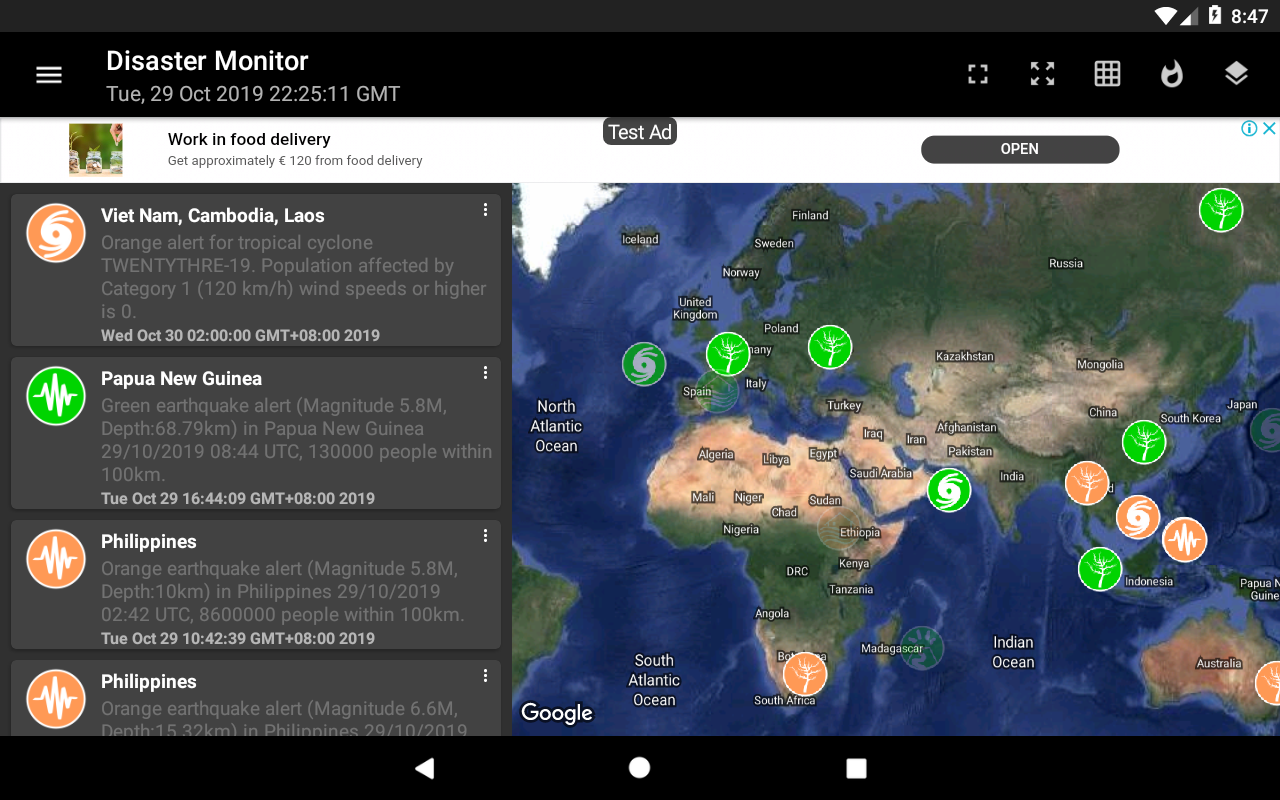1280x800 pixels.
Task: Open the 'Work in food delivery' ad headline
Action: pos(249,139)
